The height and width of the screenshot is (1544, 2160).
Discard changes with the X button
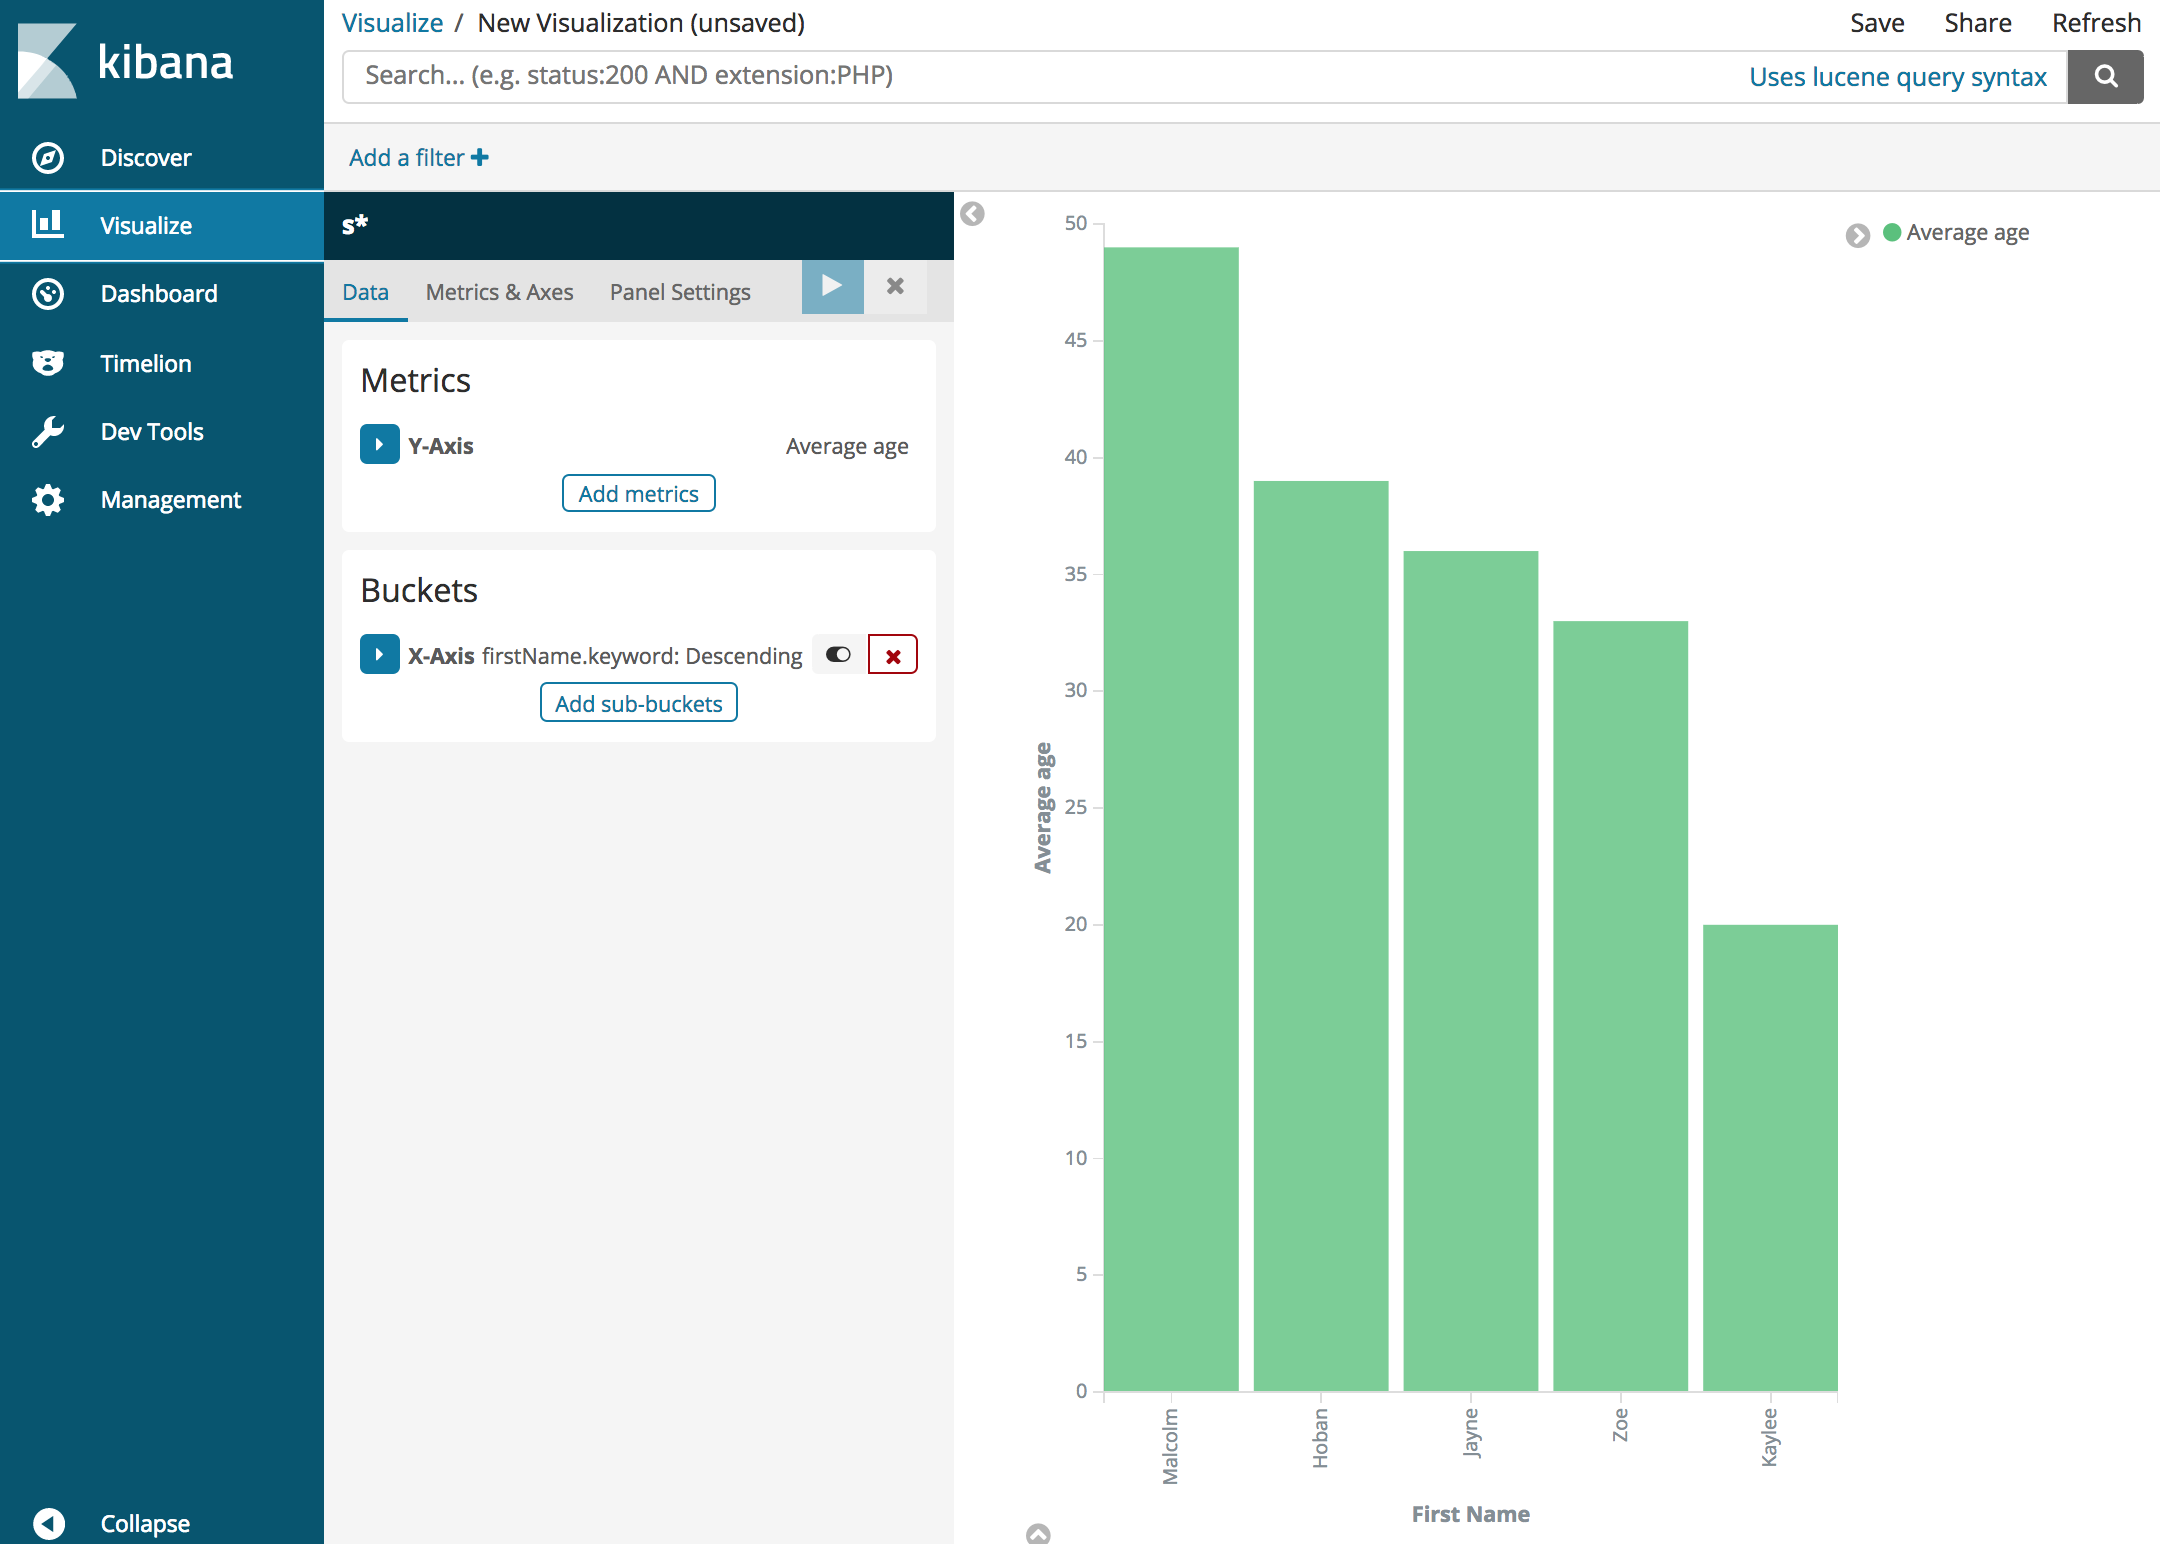(x=895, y=287)
